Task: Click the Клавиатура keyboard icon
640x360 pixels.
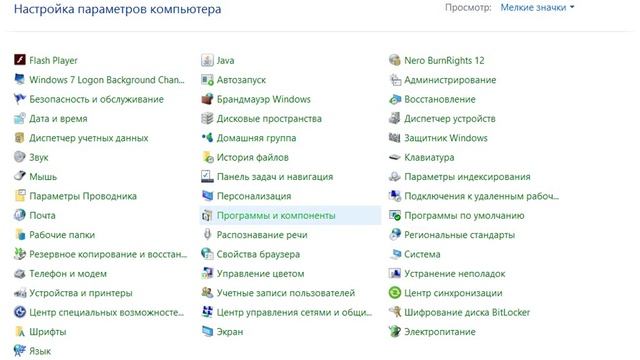Action: click(395, 157)
